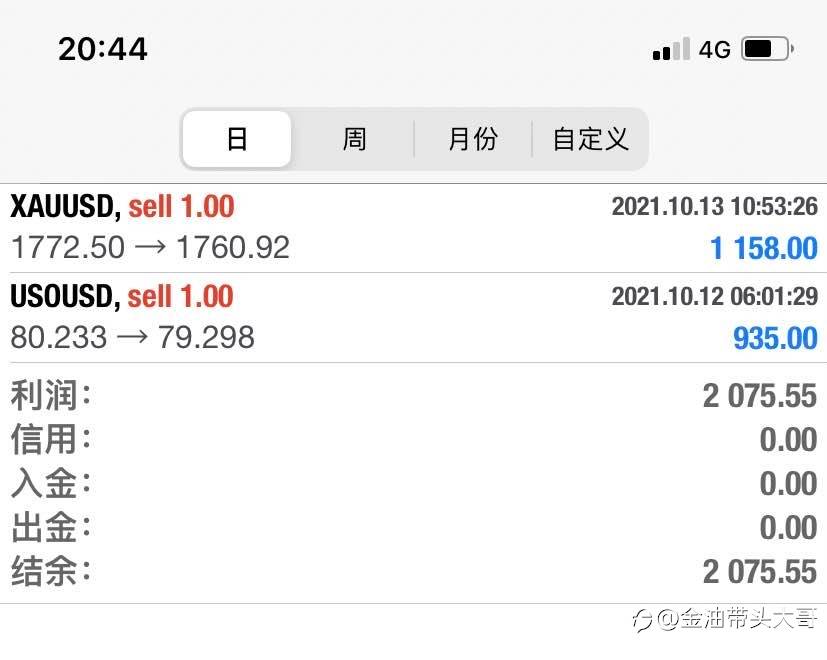
Task: Click the 935.00 profit value
Action: pos(775,338)
